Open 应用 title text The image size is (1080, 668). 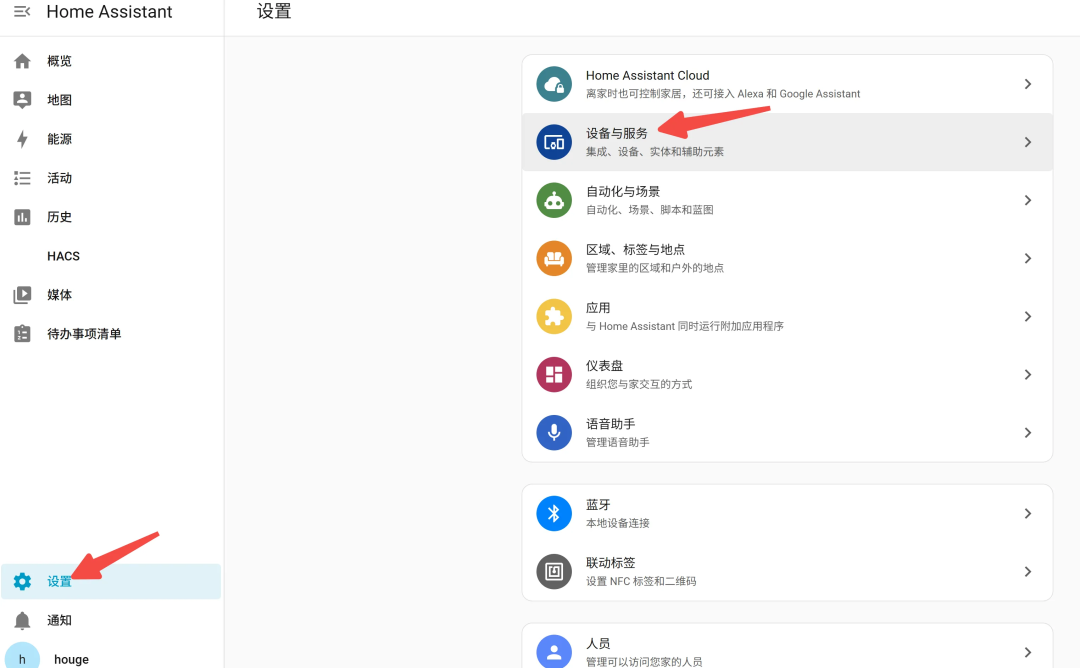(598, 308)
